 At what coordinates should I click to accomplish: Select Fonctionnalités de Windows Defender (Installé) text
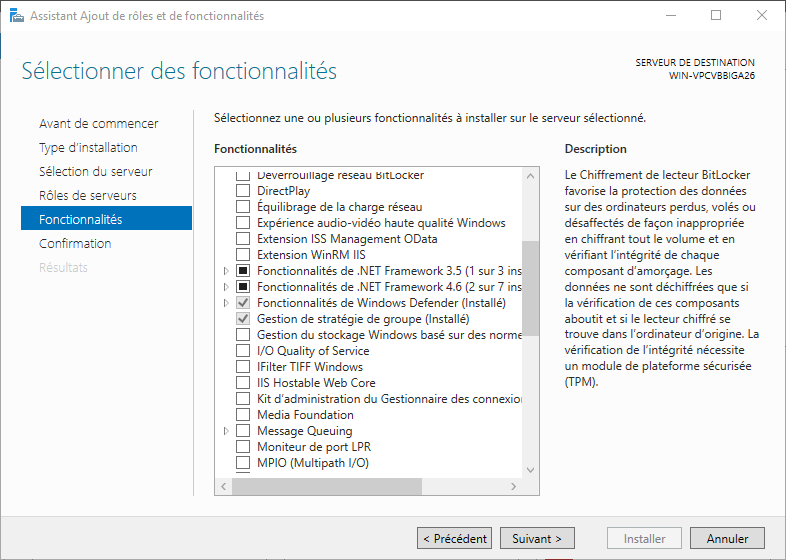click(381, 303)
